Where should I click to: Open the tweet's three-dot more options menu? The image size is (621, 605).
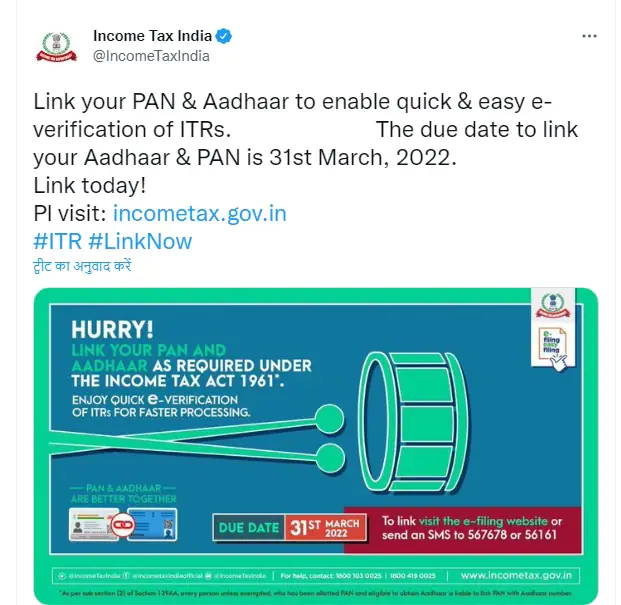[589, 36]
